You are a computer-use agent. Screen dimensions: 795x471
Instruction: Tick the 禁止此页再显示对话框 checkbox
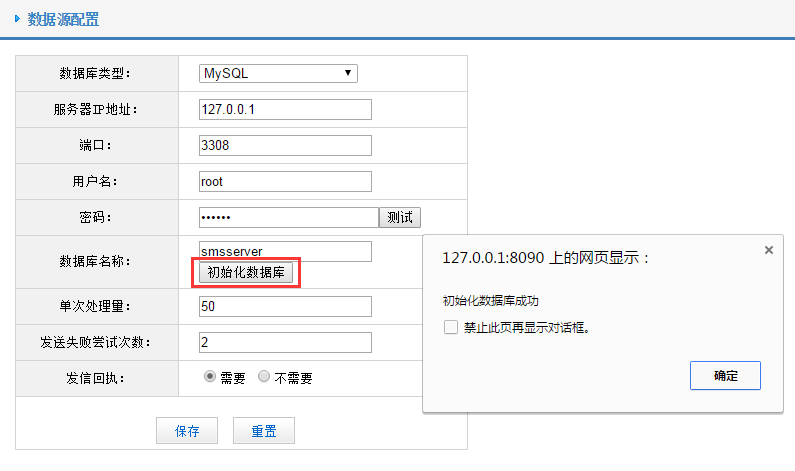tap(450, 327)
